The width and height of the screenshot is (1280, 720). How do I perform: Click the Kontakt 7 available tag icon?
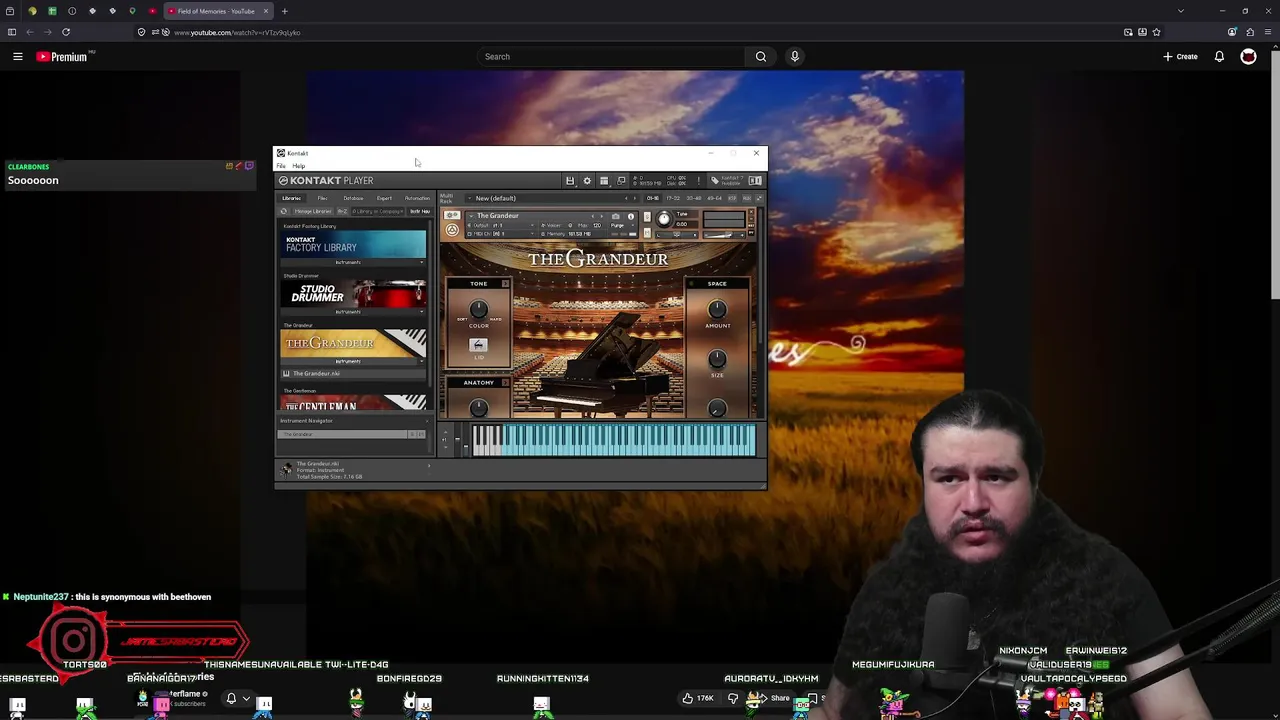(x=714, y=181)
